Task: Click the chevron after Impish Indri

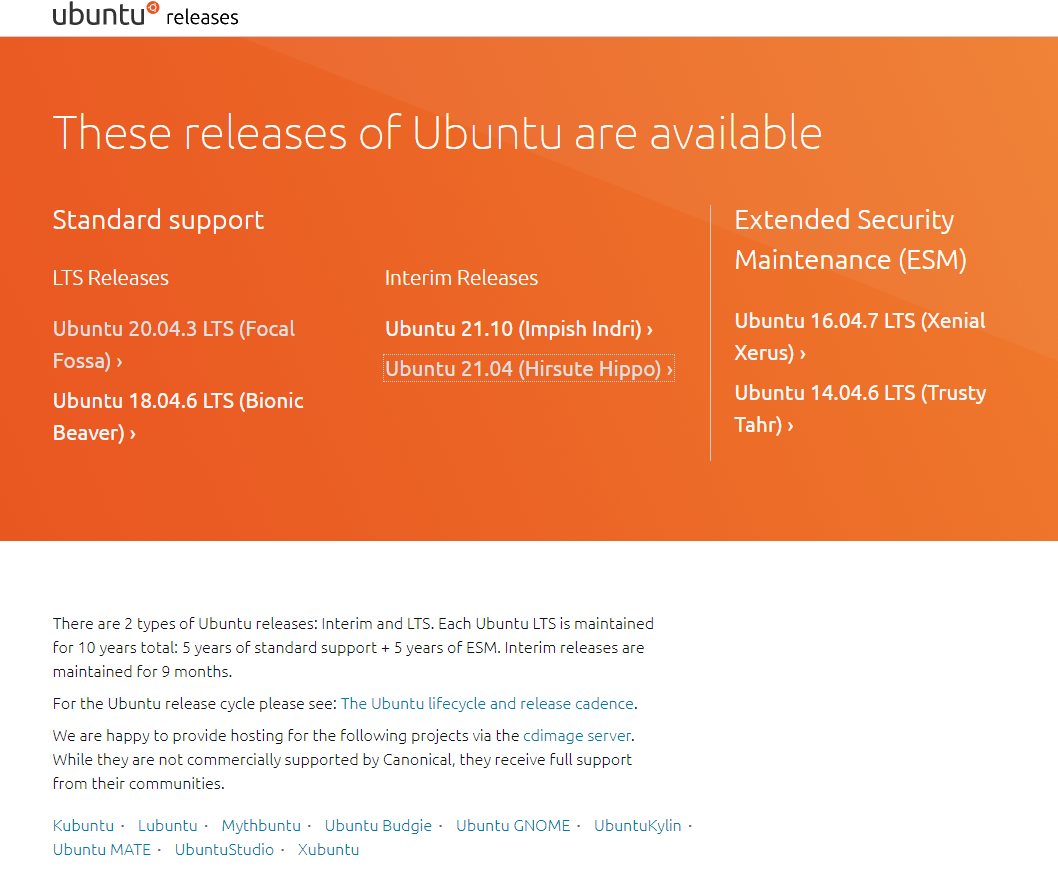Action: [648, 328]
